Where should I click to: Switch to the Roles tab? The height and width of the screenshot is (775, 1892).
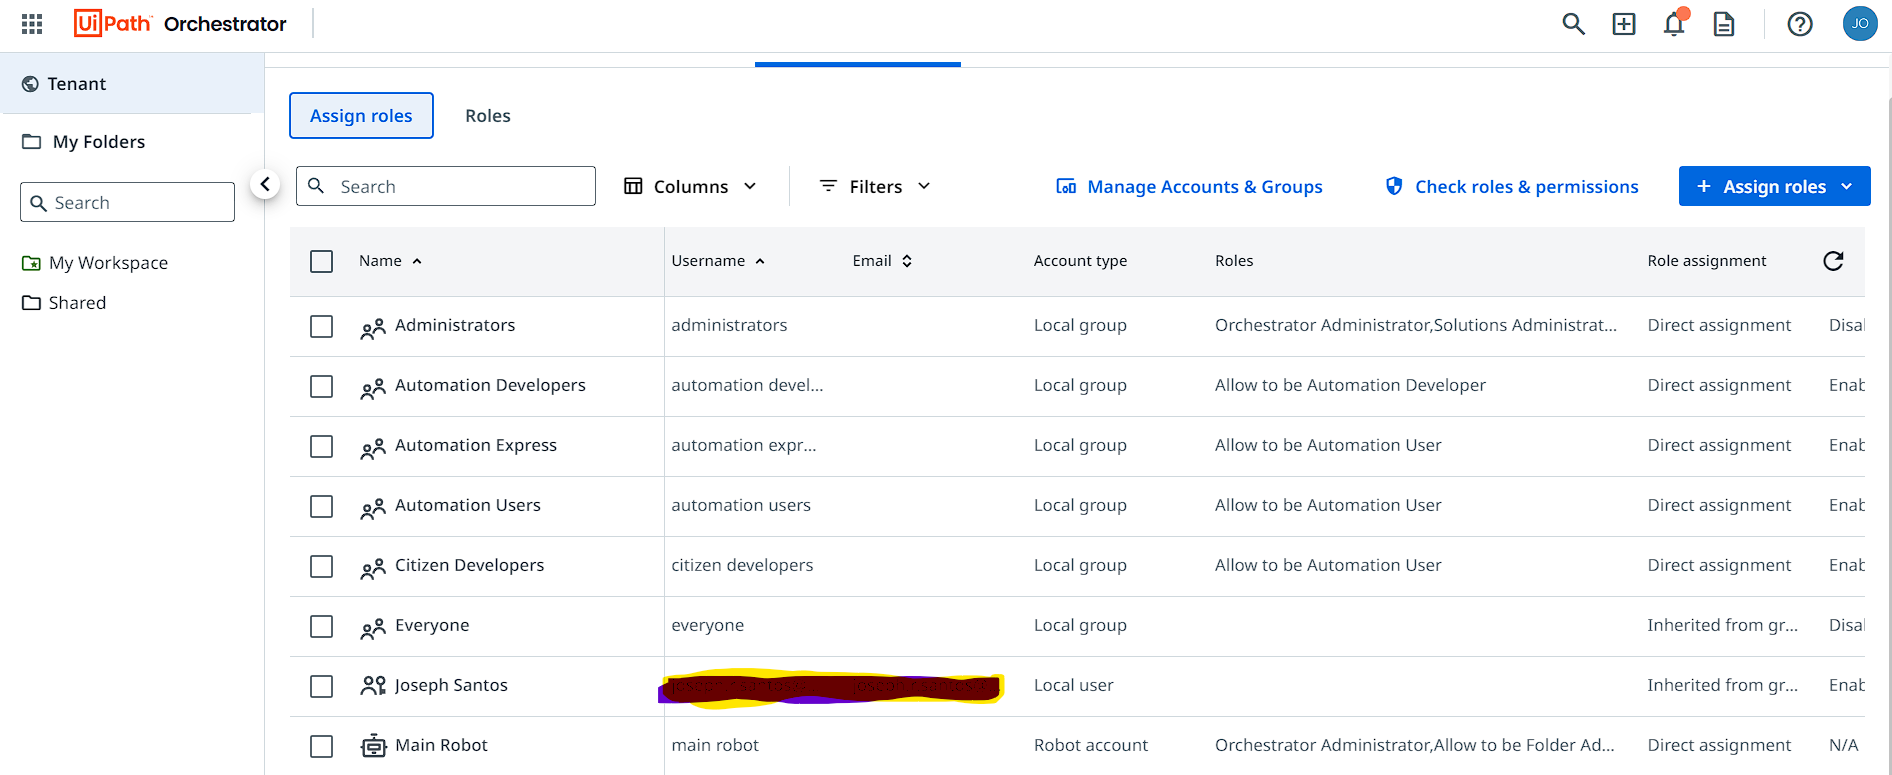coord(488,116)
